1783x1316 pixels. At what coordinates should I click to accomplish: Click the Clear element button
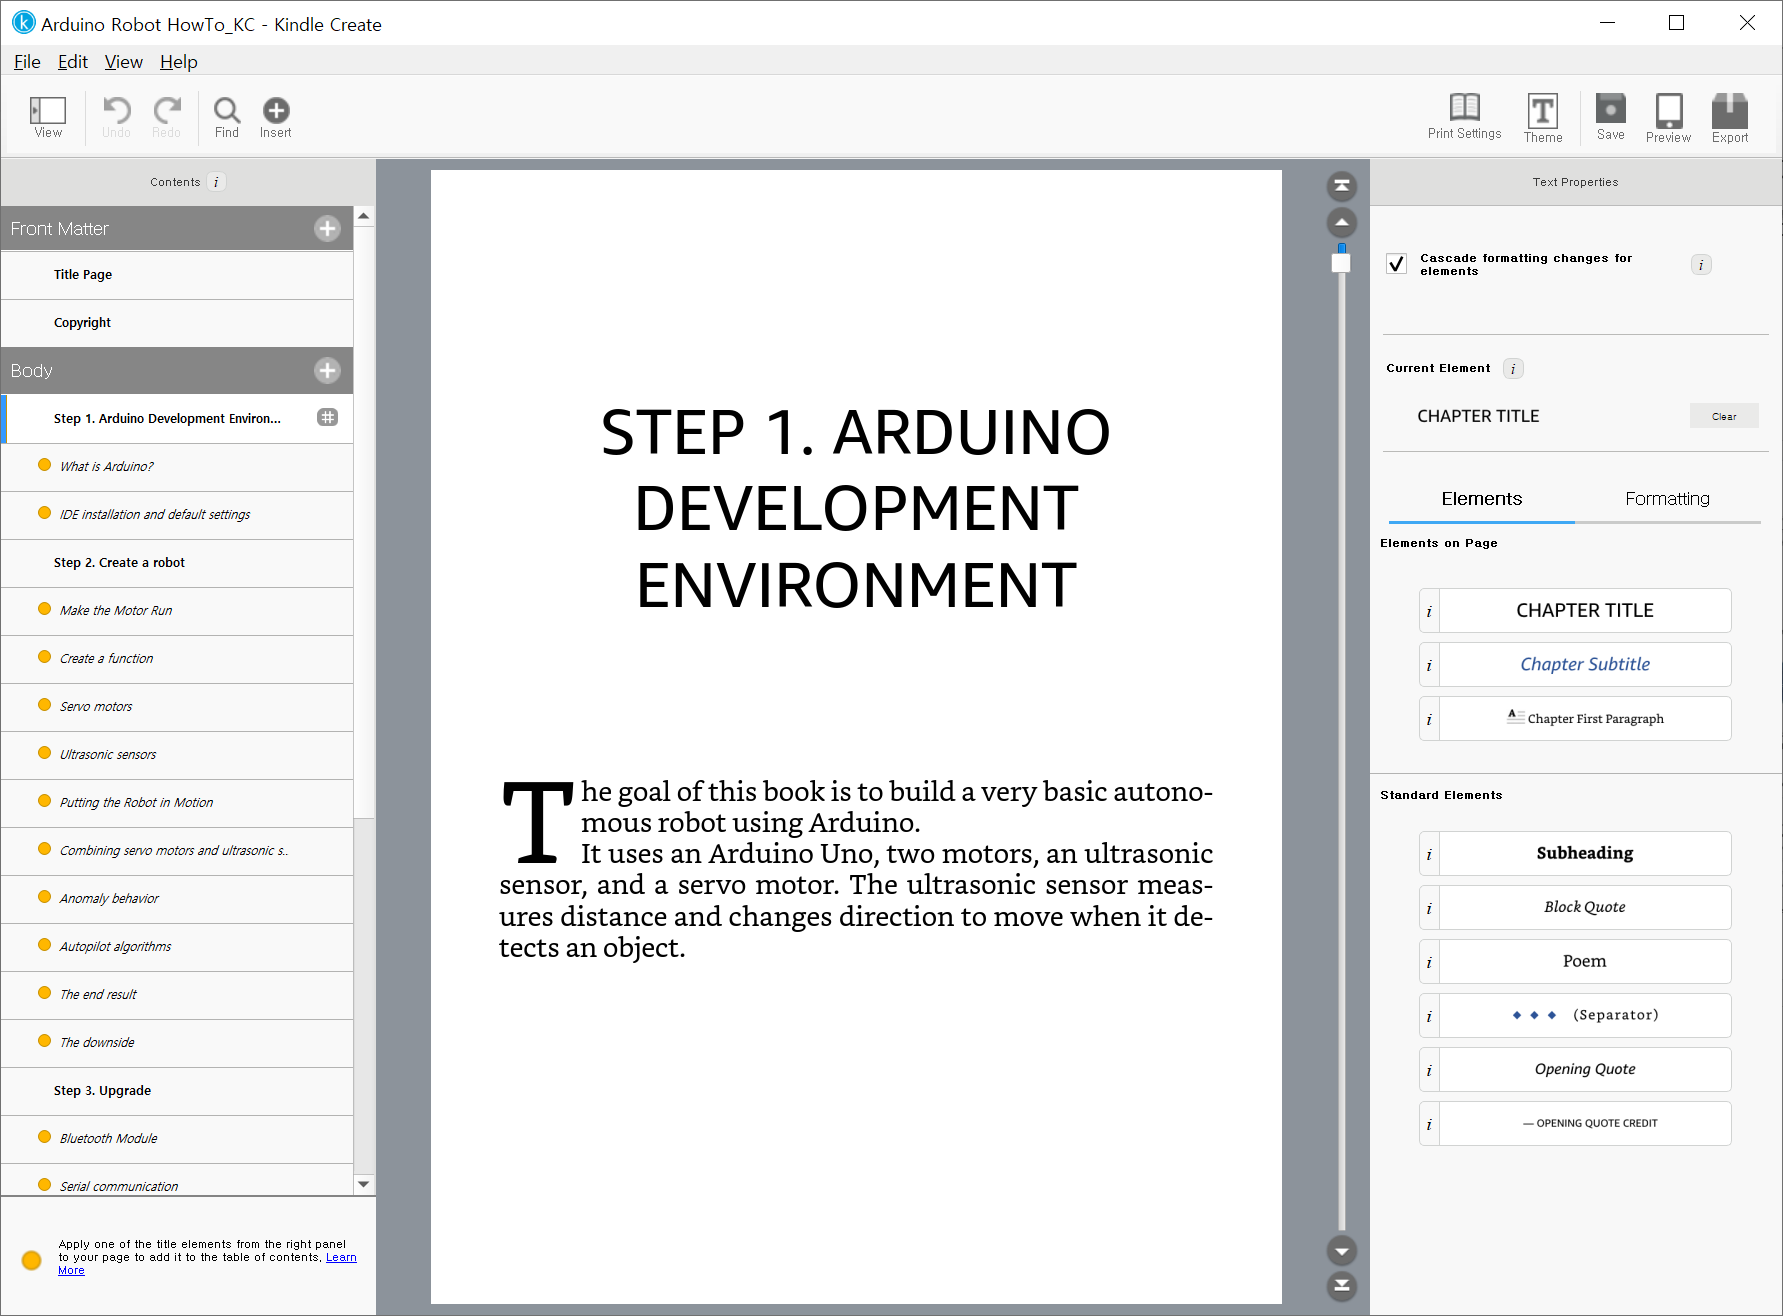1724,416
